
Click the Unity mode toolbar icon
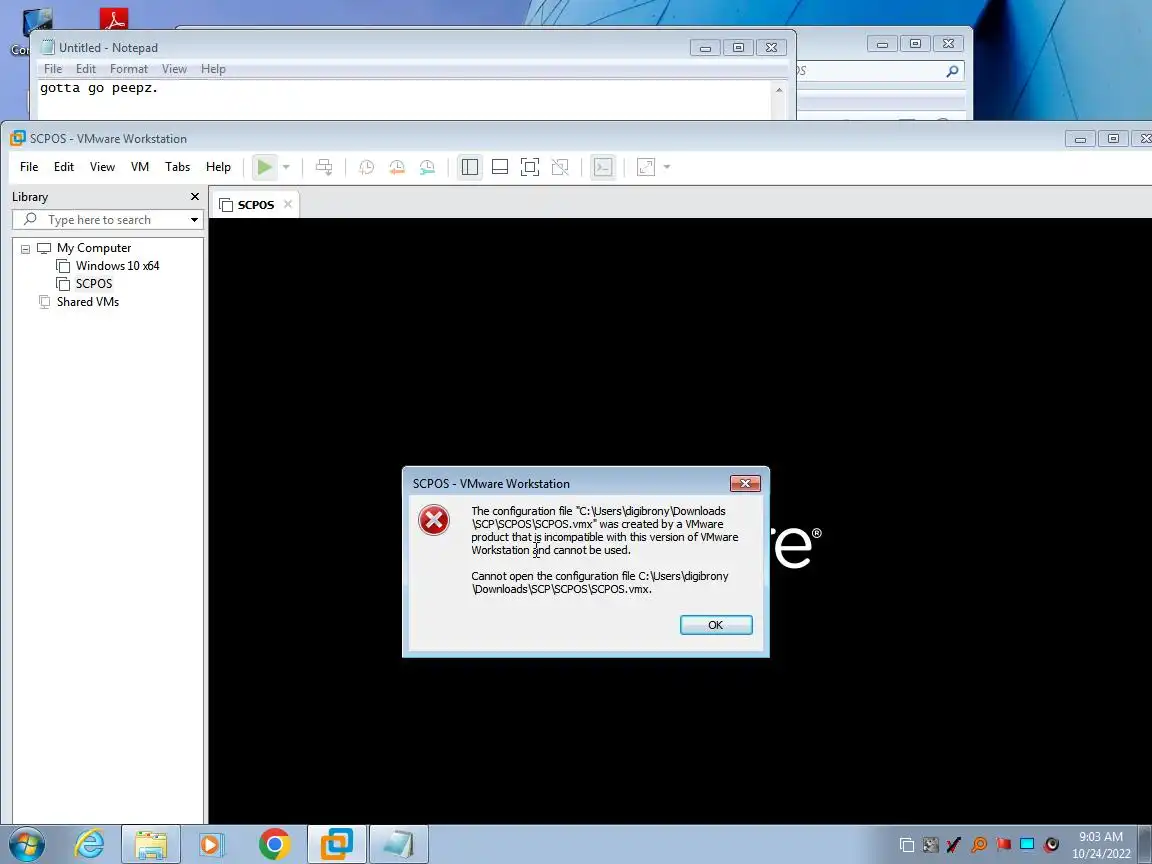(x=560, y=168)
